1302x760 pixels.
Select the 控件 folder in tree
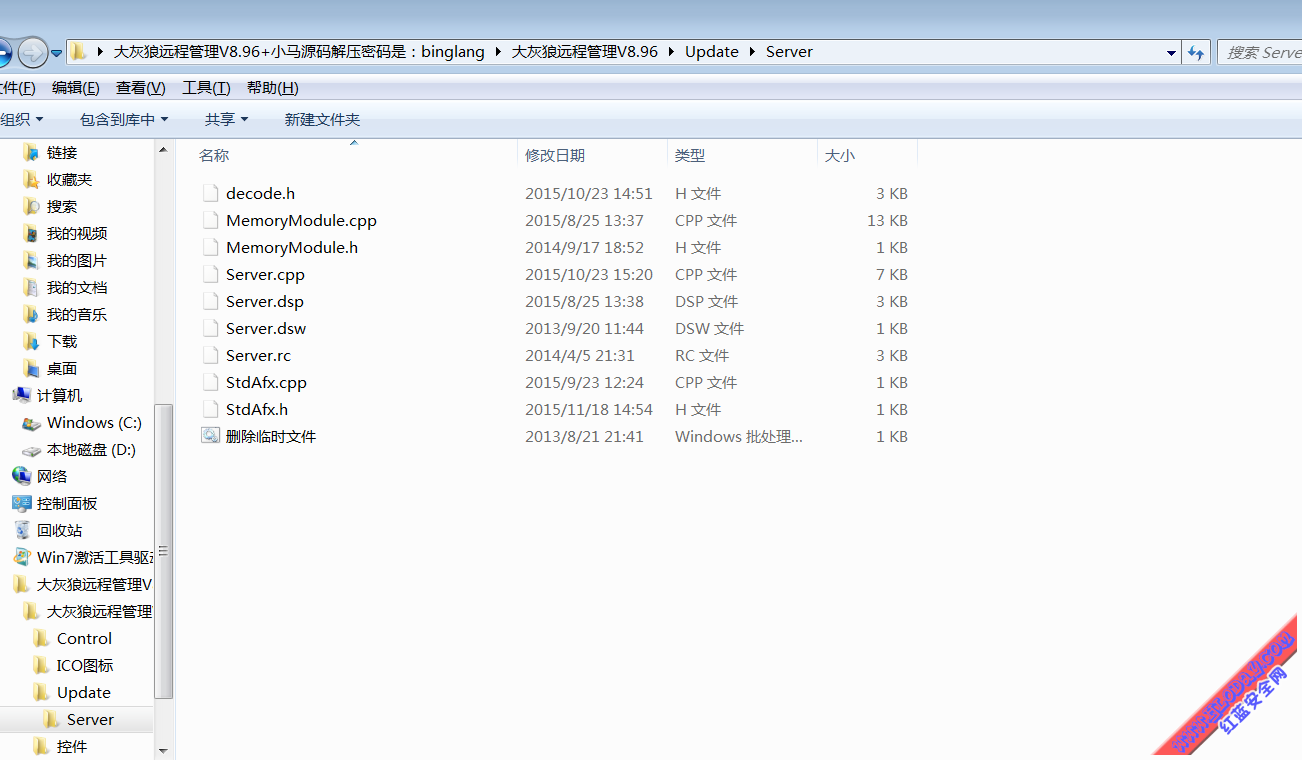[72, 746]
